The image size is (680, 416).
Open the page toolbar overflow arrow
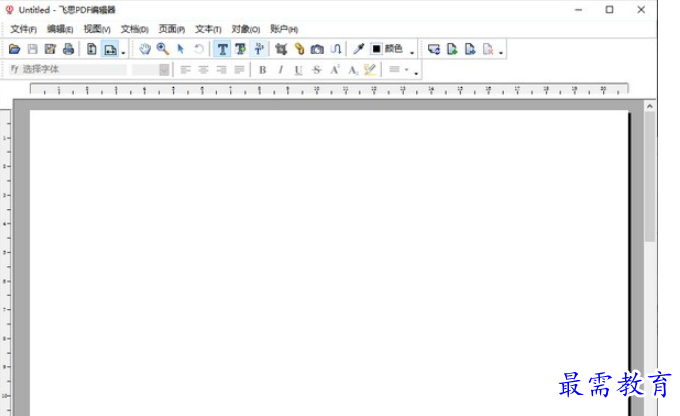[x=501, y=53]
